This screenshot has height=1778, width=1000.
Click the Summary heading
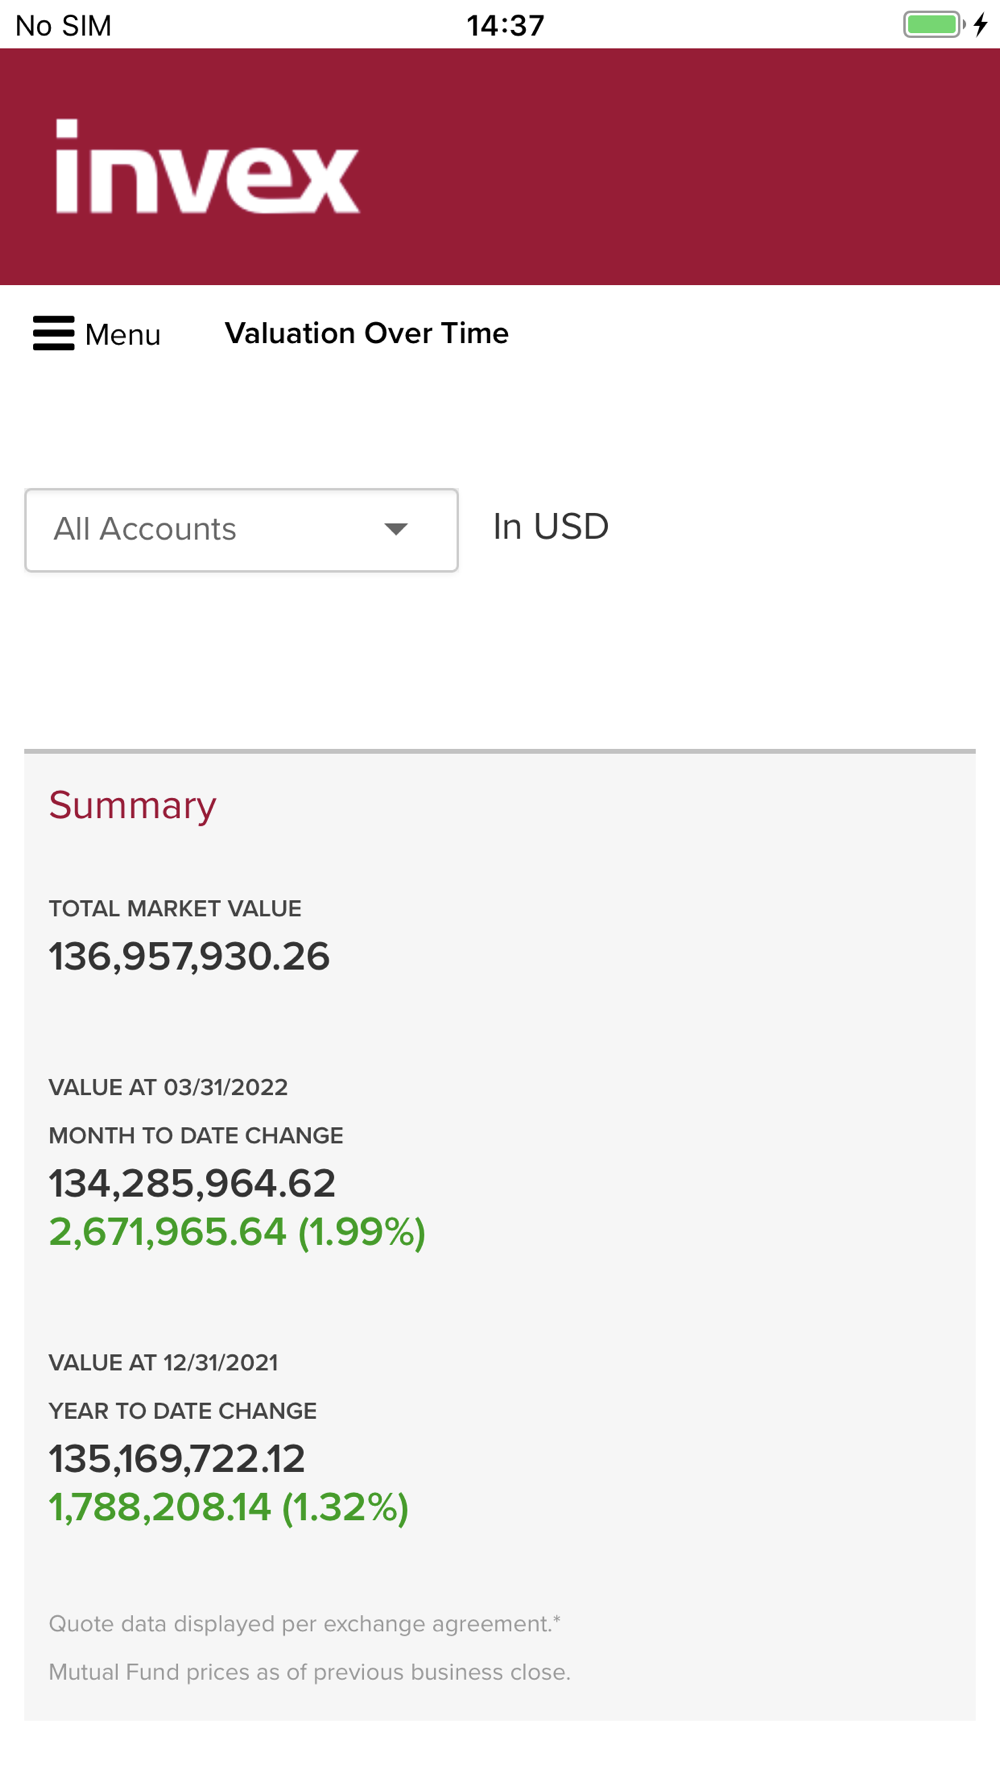[132, 806]
